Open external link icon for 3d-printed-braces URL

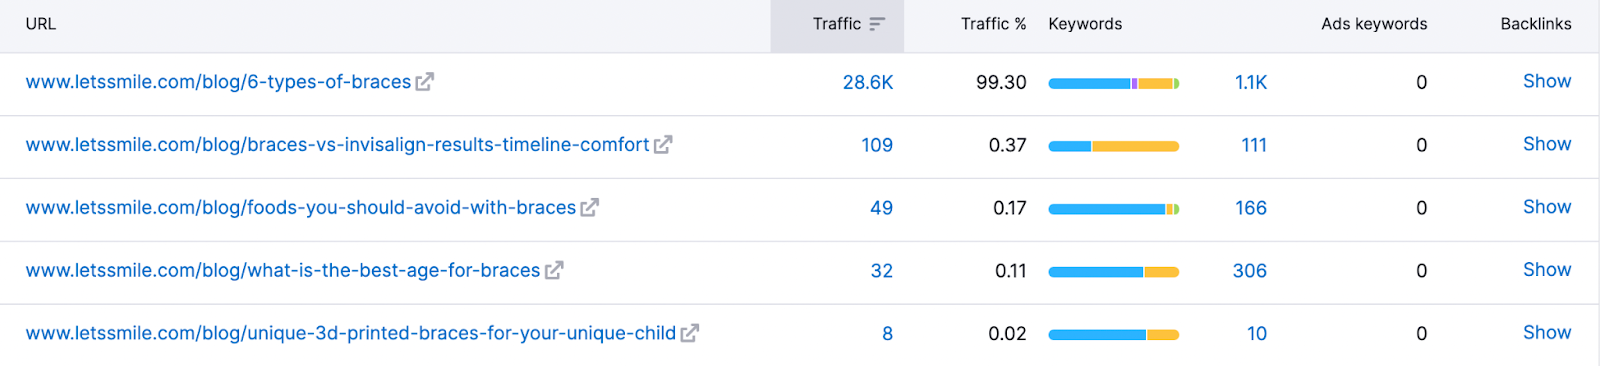coord(690,333)
